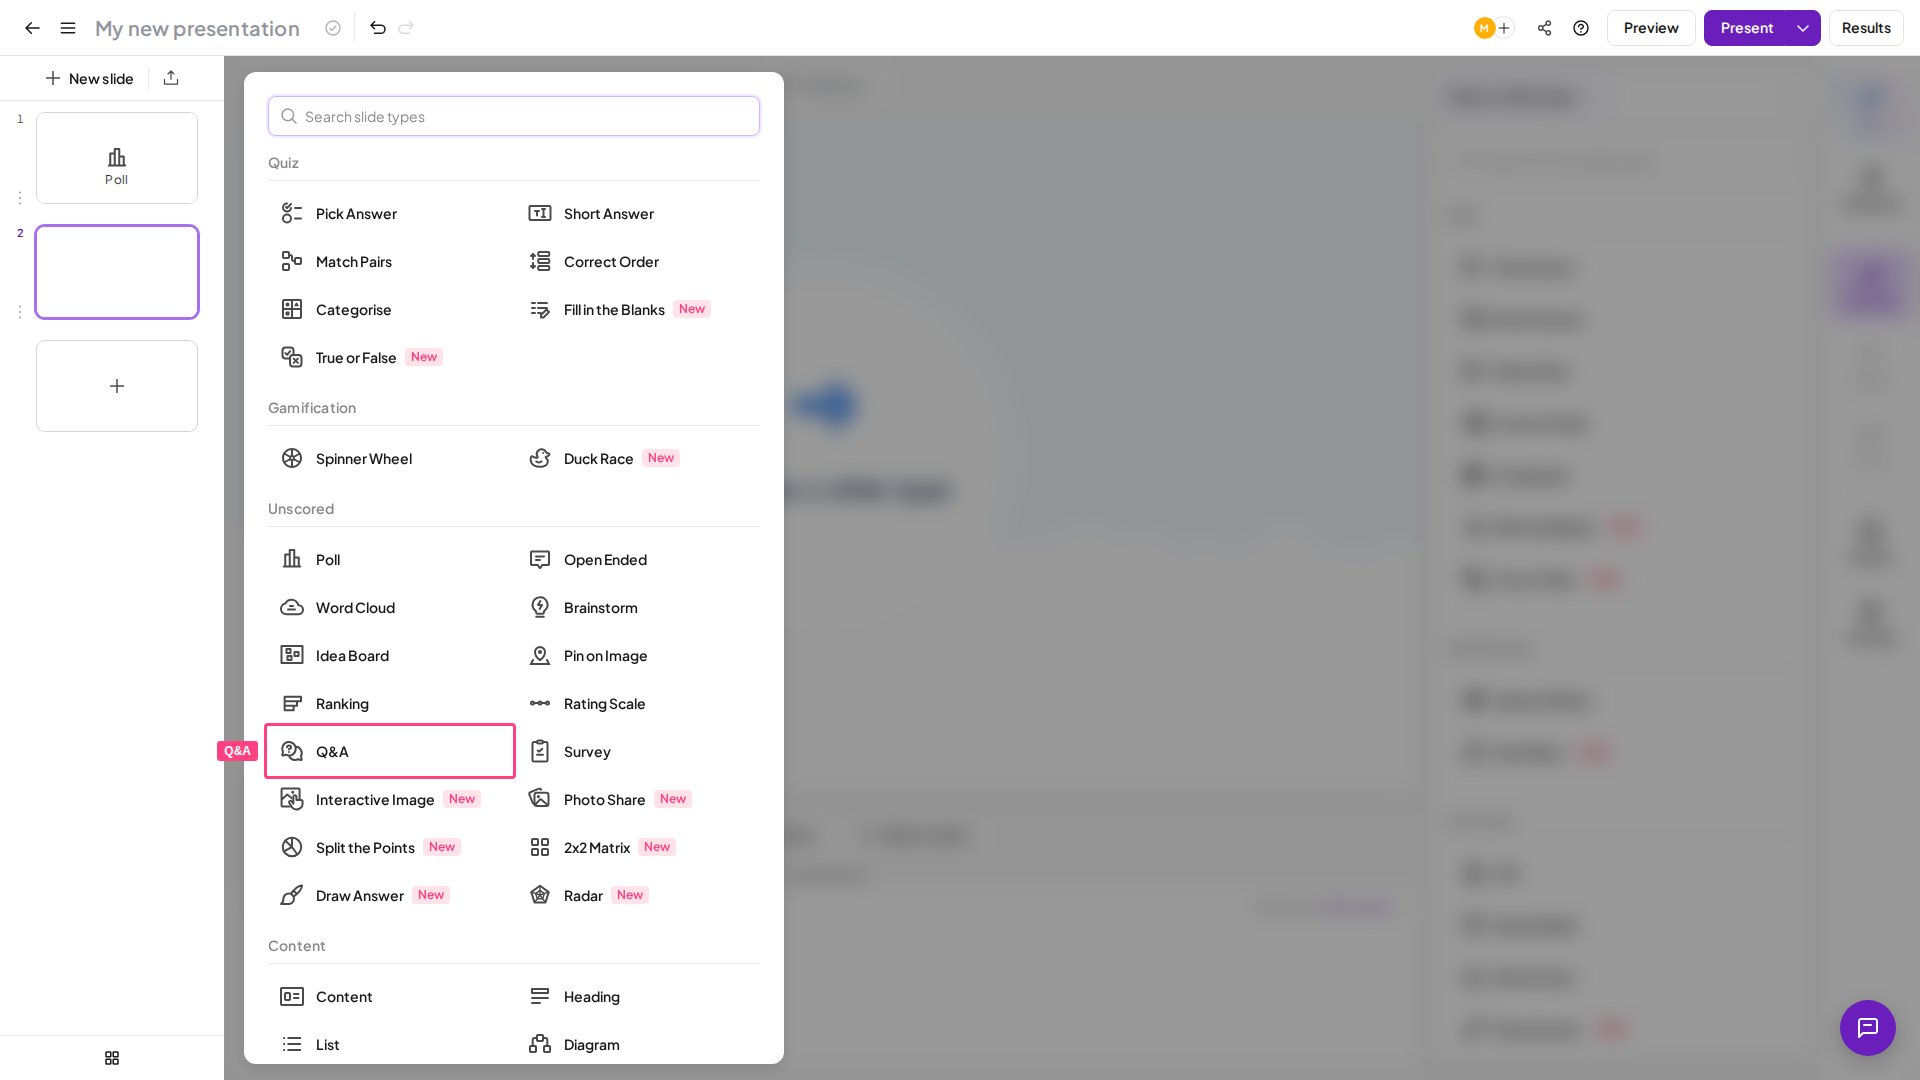Open the chat support bubble icon
Image resolution: width=1920 pixels, height=1080 pixels.
coord(1868,1028)
